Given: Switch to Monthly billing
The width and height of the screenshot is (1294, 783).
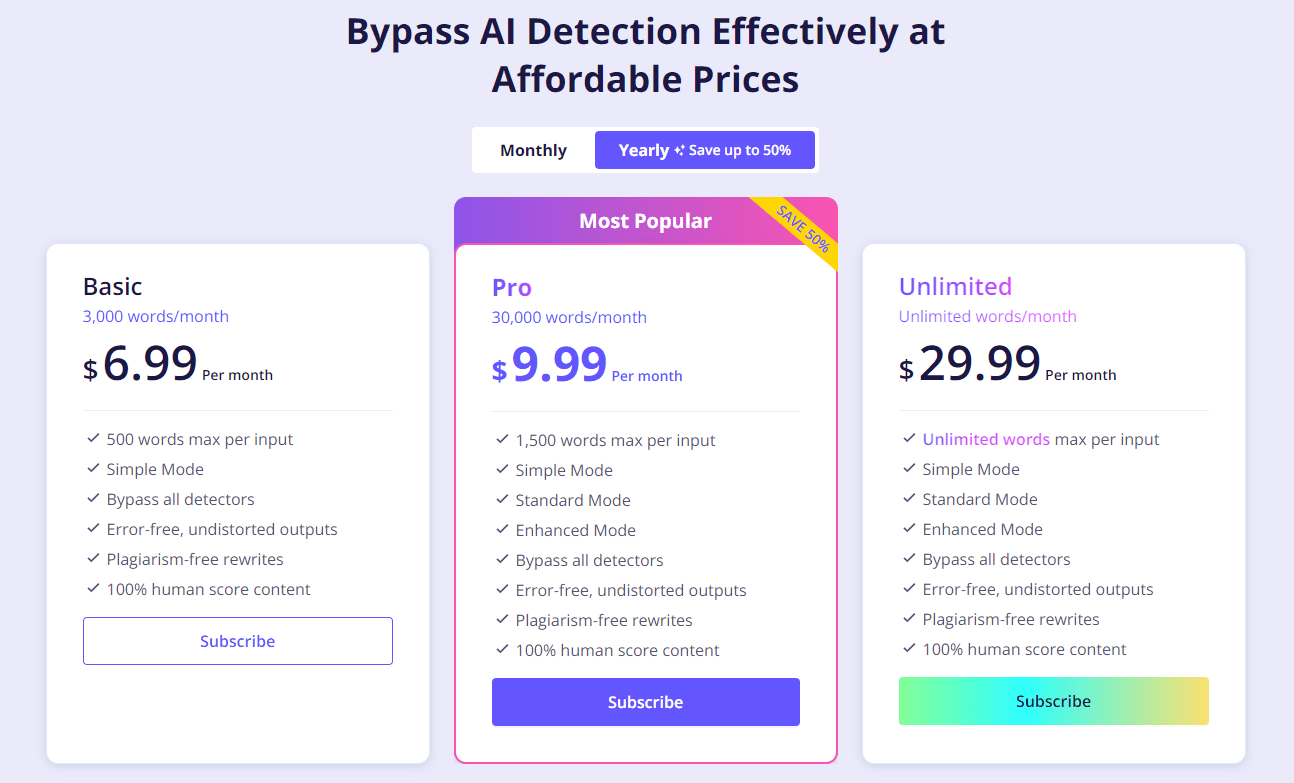Looking at the screenshot, I should click(x=533, y=150).
